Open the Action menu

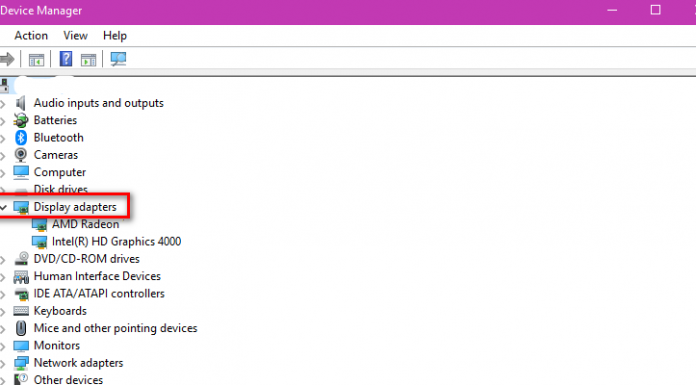(31, 36)
